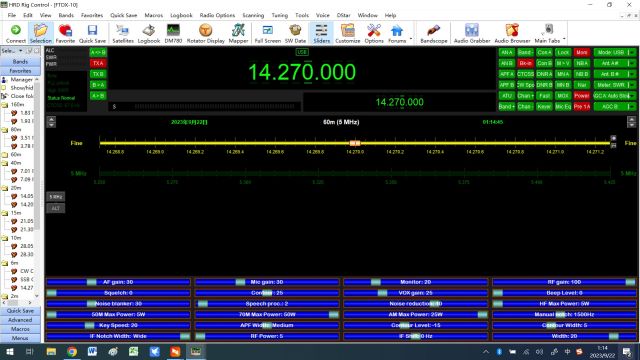
Task: Open the Options toolbar icon
Action: 374,33
